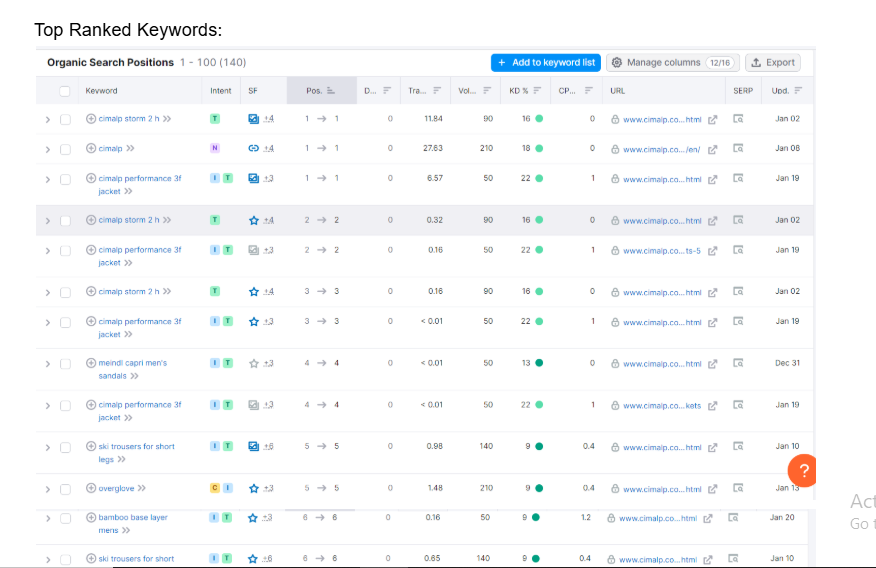
Task: Click the Export button
Action: tap(773, 63)
